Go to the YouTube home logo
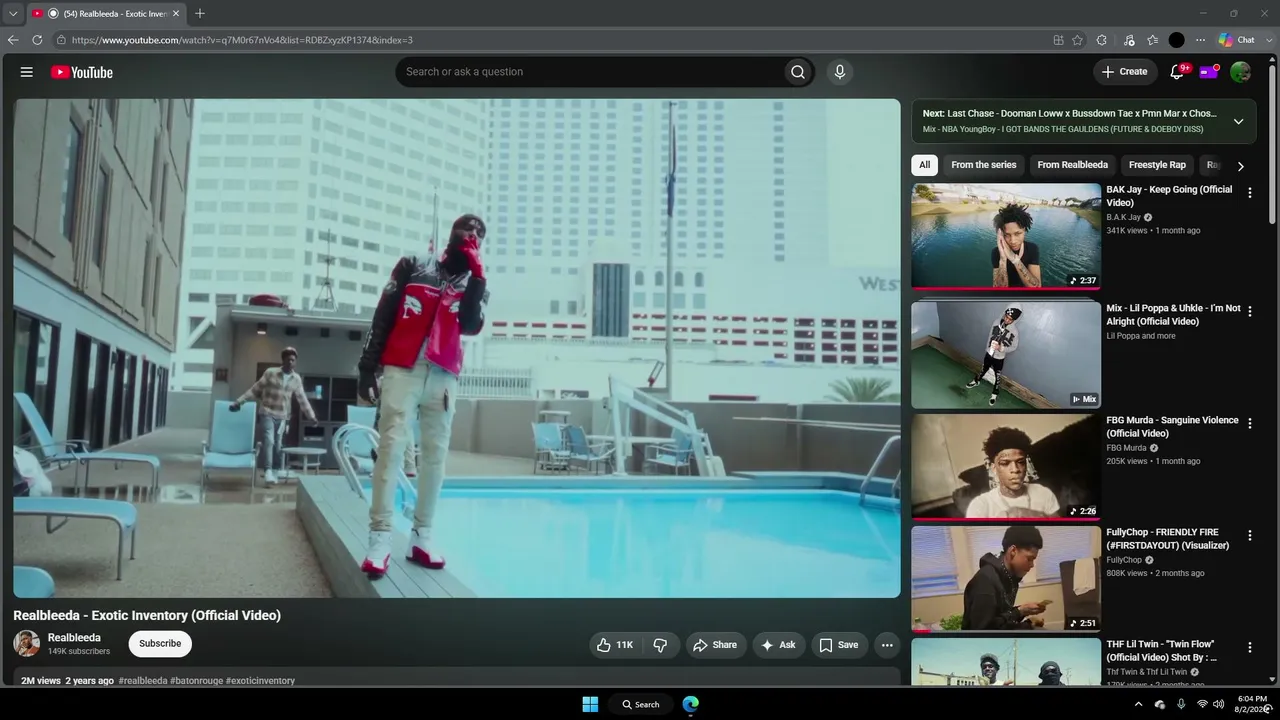The image size is (1280, 720). 82,72
